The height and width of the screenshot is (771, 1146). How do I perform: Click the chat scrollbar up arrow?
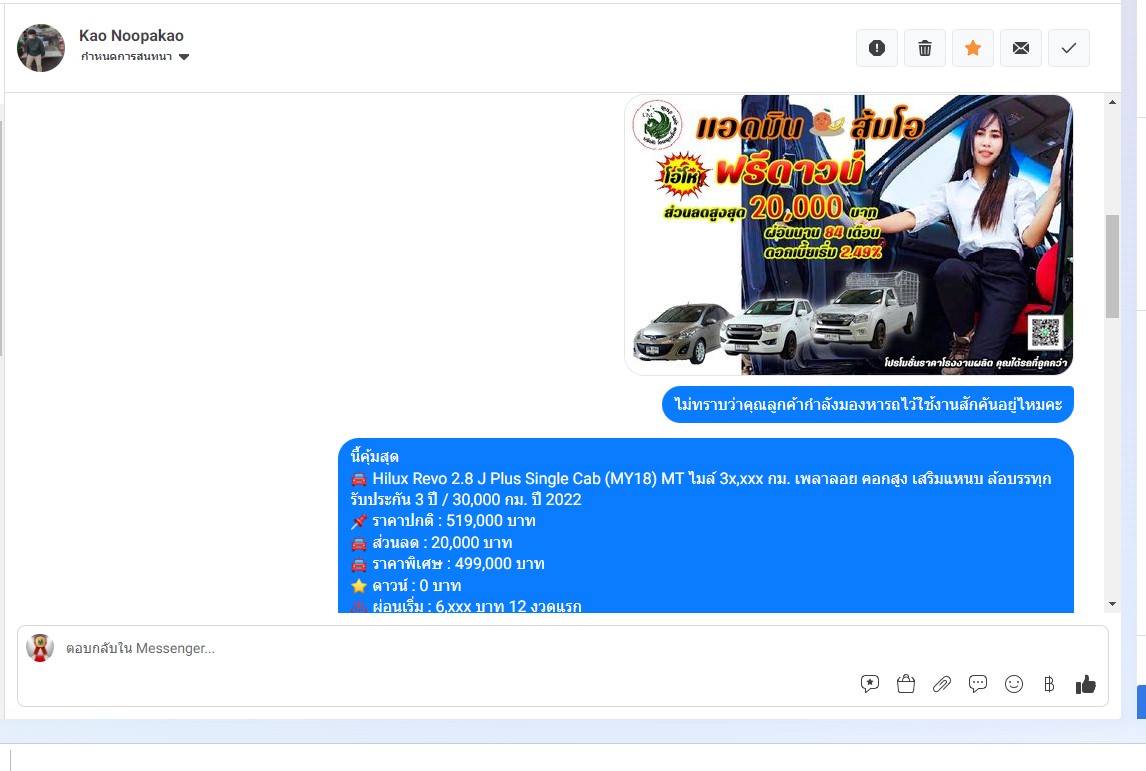[x=1112, y=102]
